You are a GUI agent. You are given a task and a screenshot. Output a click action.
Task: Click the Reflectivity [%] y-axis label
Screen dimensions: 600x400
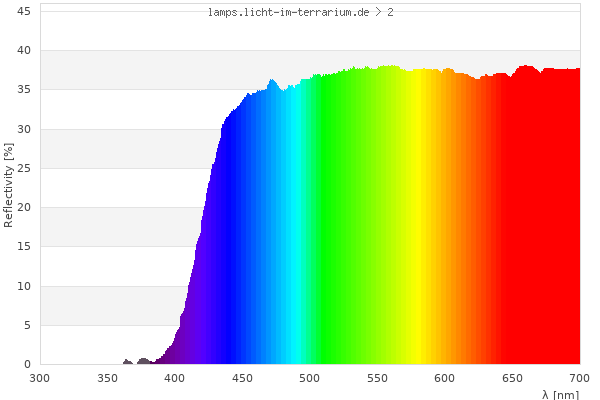click(x=9, y=185)
